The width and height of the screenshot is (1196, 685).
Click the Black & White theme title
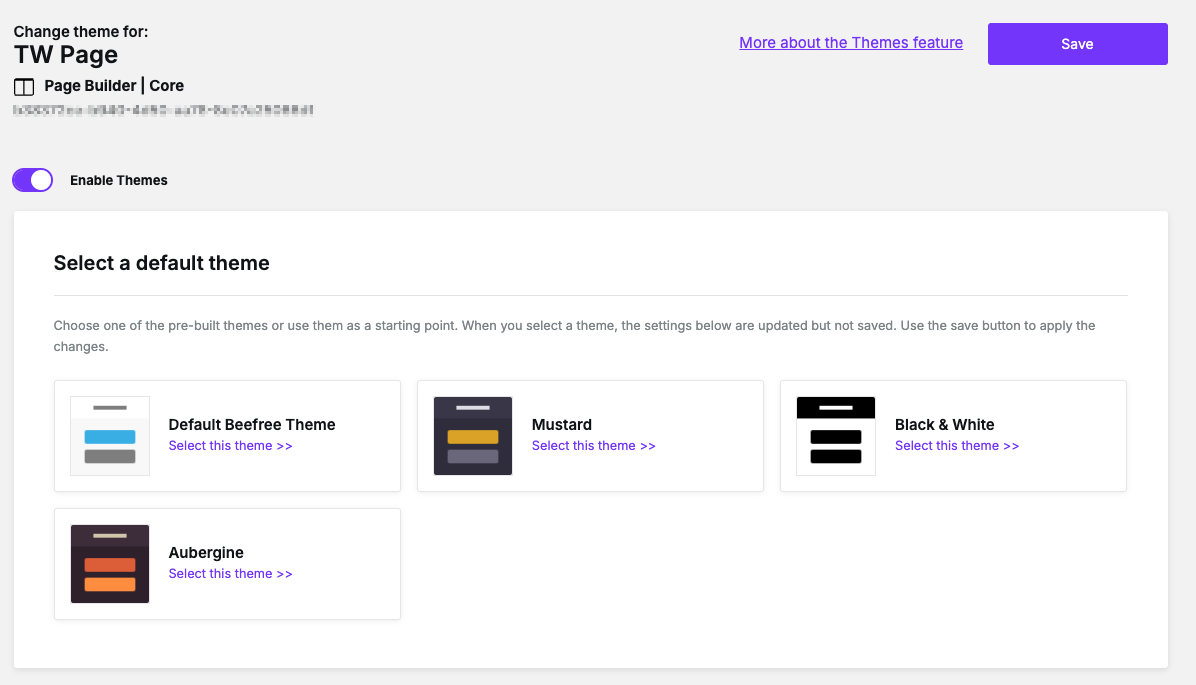click(944, 425)
